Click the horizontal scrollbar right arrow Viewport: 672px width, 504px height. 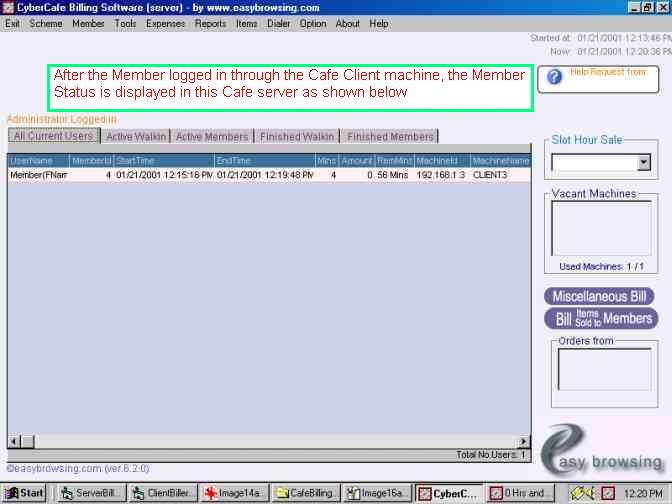(x=523, y=441)
